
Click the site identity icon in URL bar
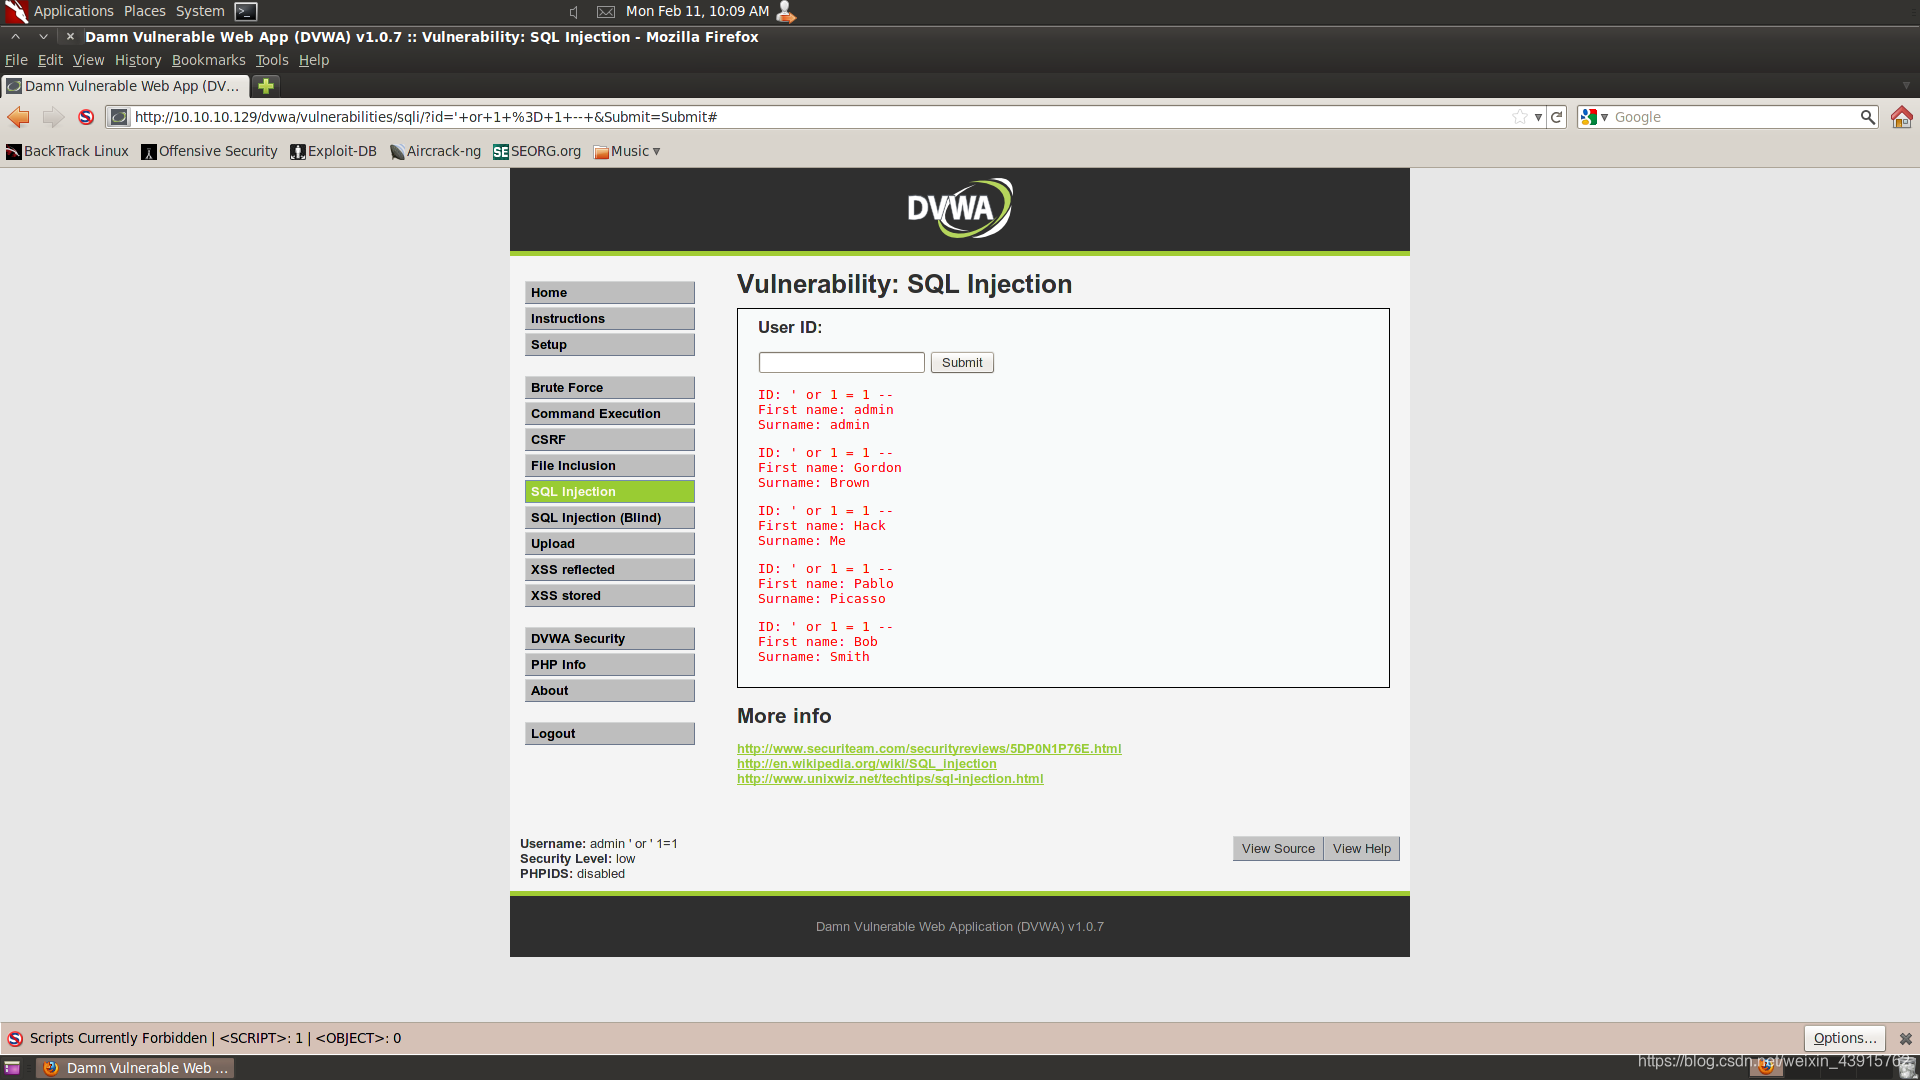pos(119,117)
